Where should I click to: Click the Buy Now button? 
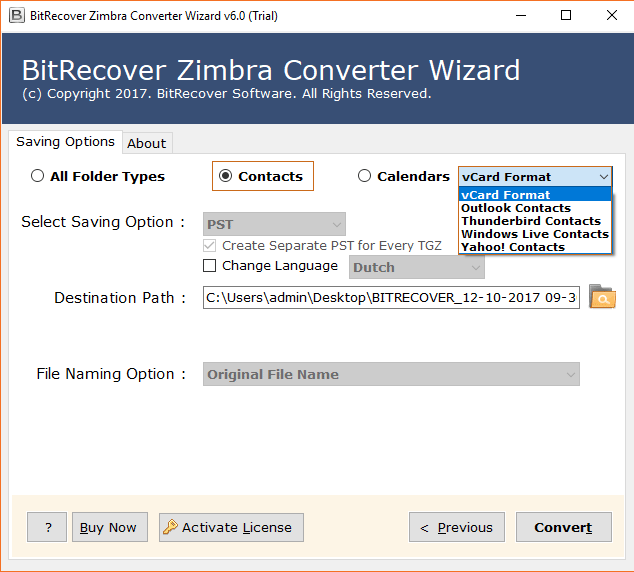coord(110,527)
